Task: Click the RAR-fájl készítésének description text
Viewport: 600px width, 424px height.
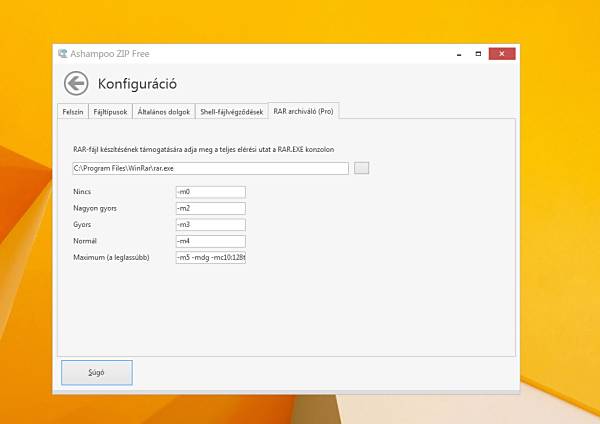Action: (204, 149)
